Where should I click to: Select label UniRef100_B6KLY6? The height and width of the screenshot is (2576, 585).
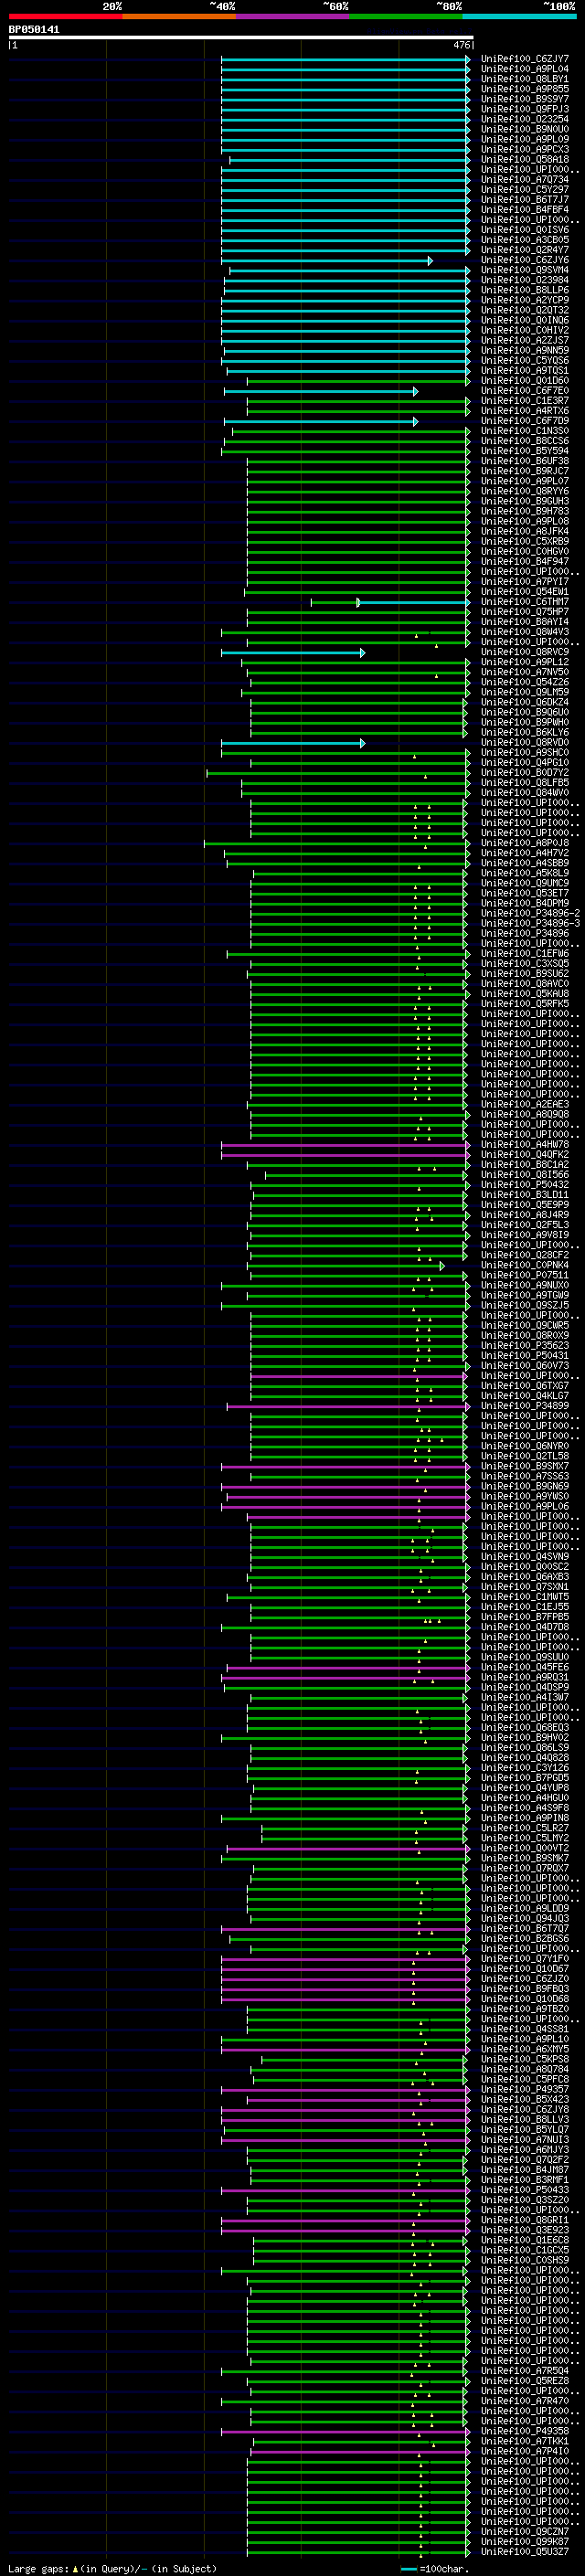[x=524, y=733]
